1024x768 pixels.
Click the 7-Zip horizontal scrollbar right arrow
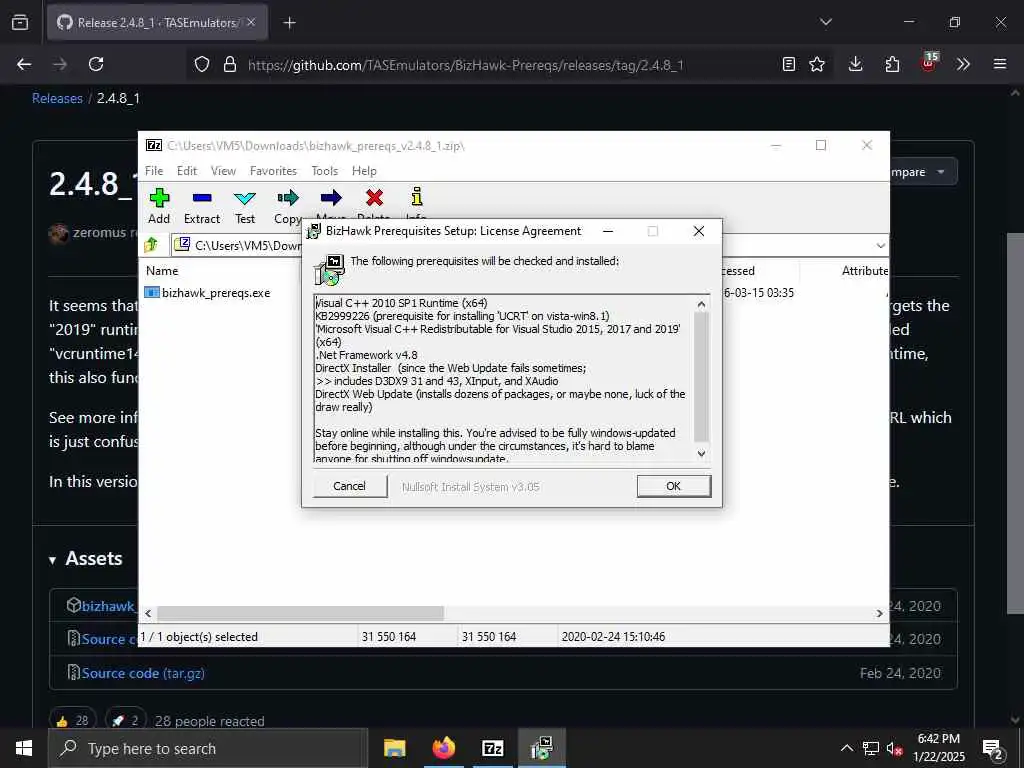pos(880,613)
